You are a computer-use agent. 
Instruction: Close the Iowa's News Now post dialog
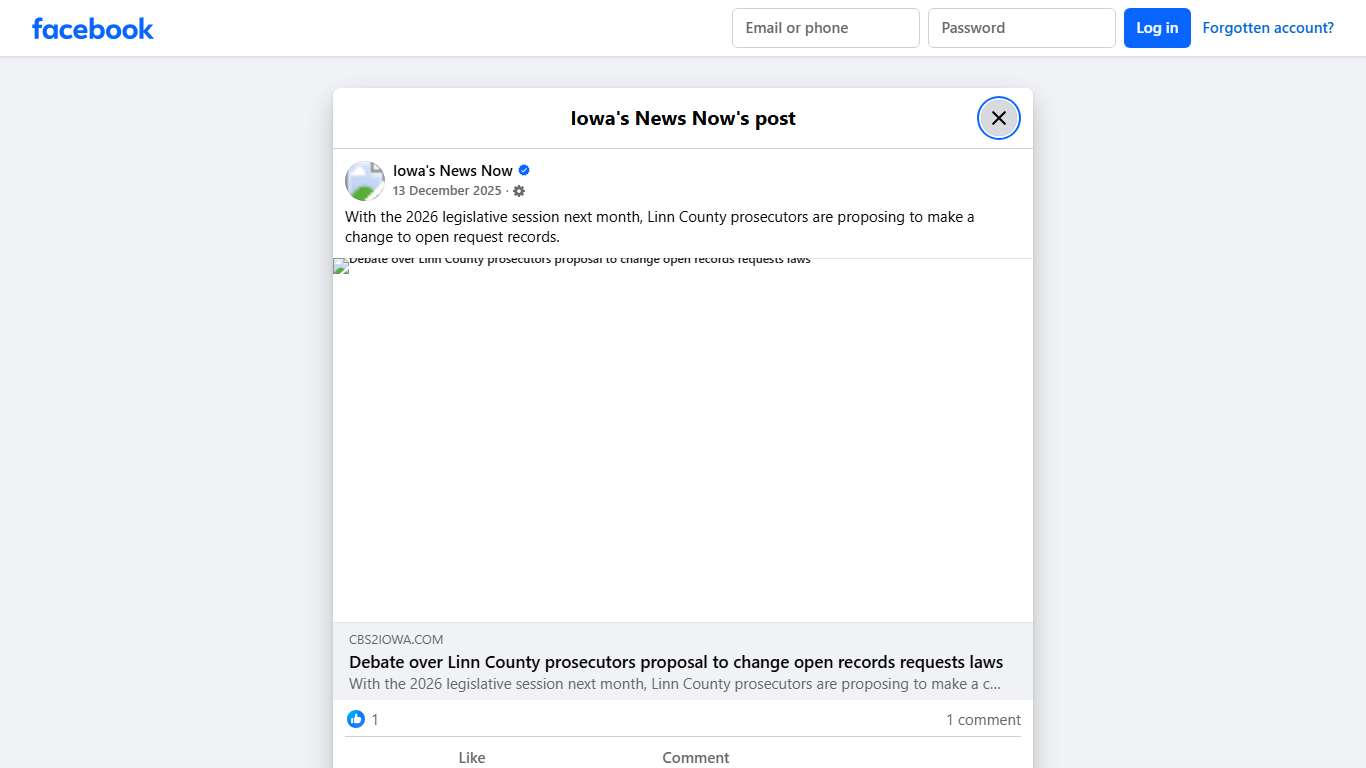pos(998,117)
